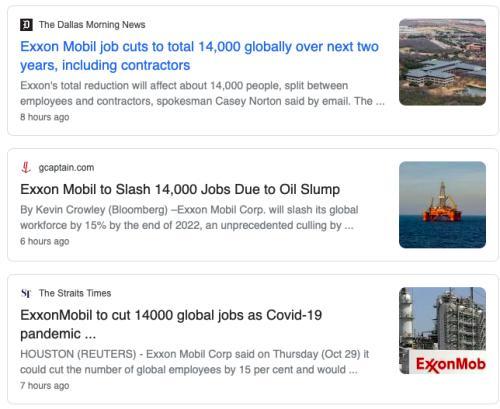Click the '8 hours ago' timestamp
Screen dimensions: 500x409
(x=45, y=117)
